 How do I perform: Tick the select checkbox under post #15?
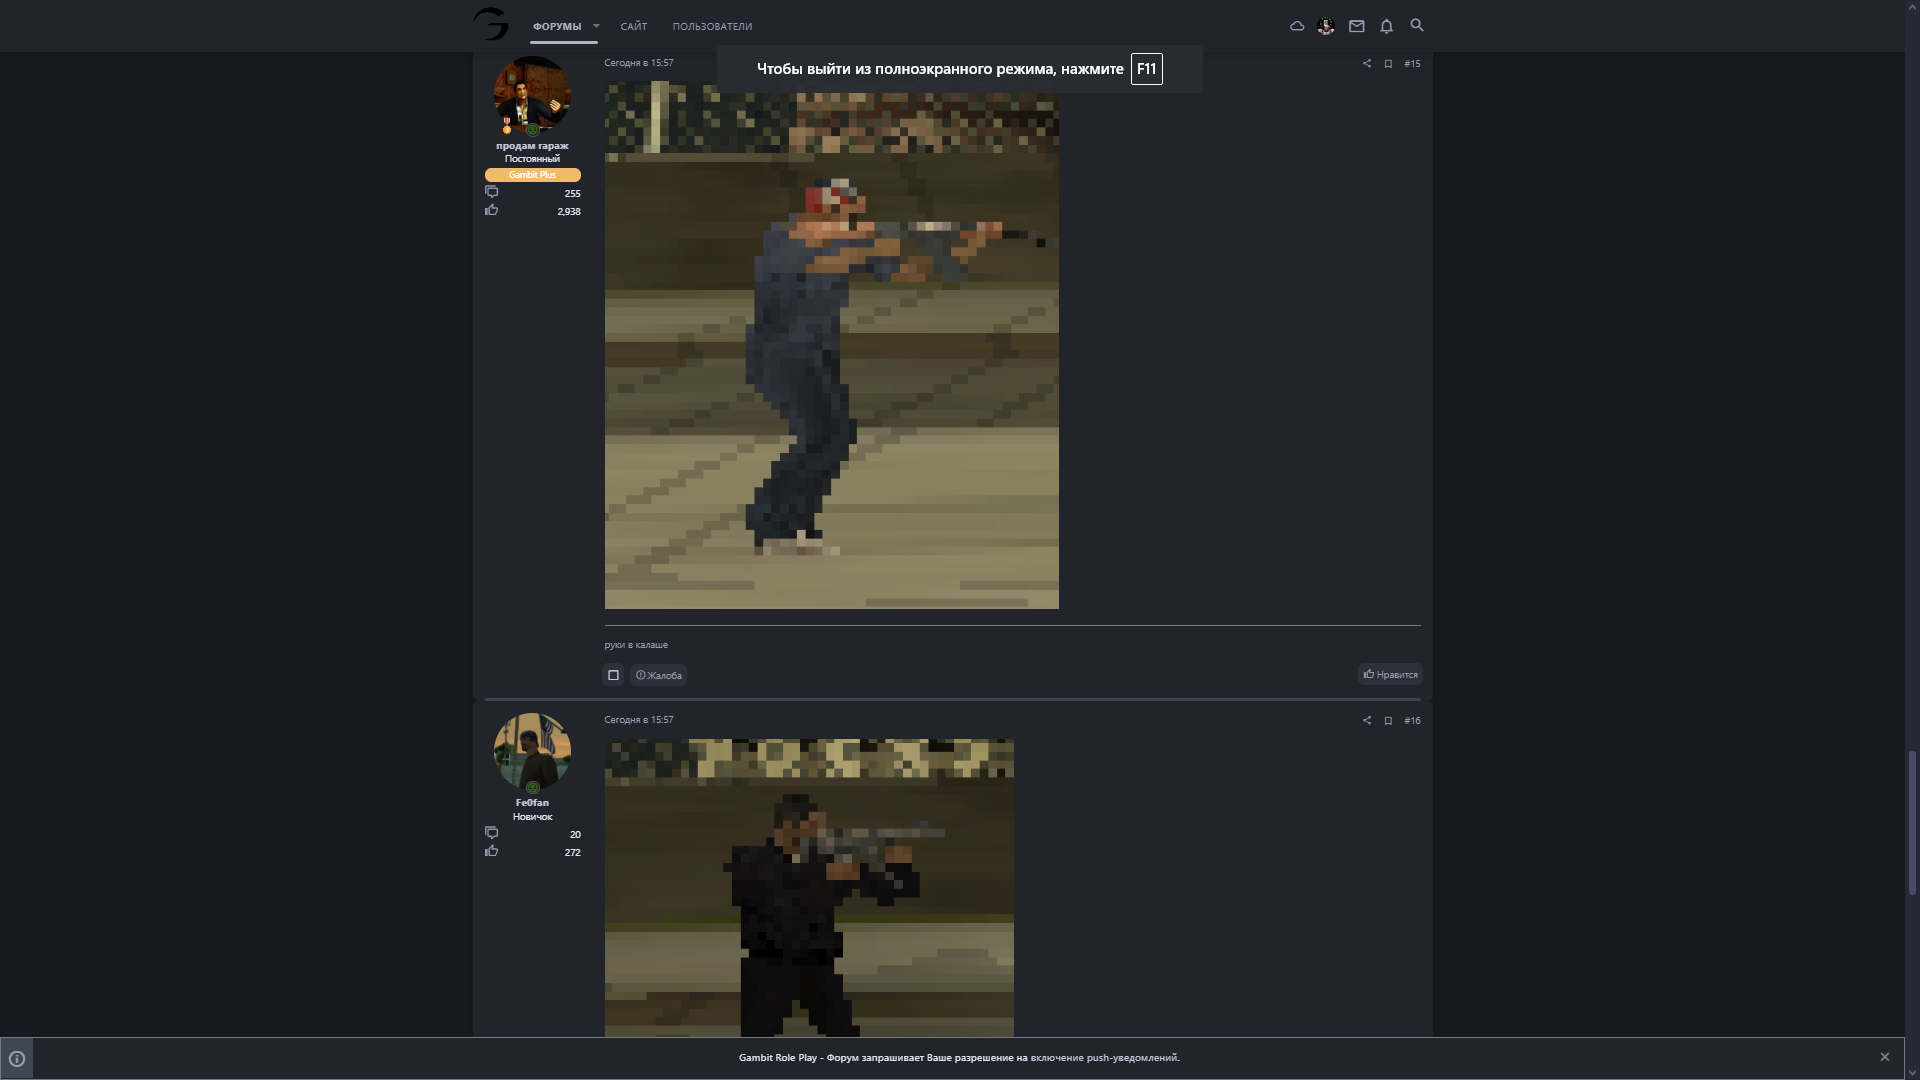[613, 675]
